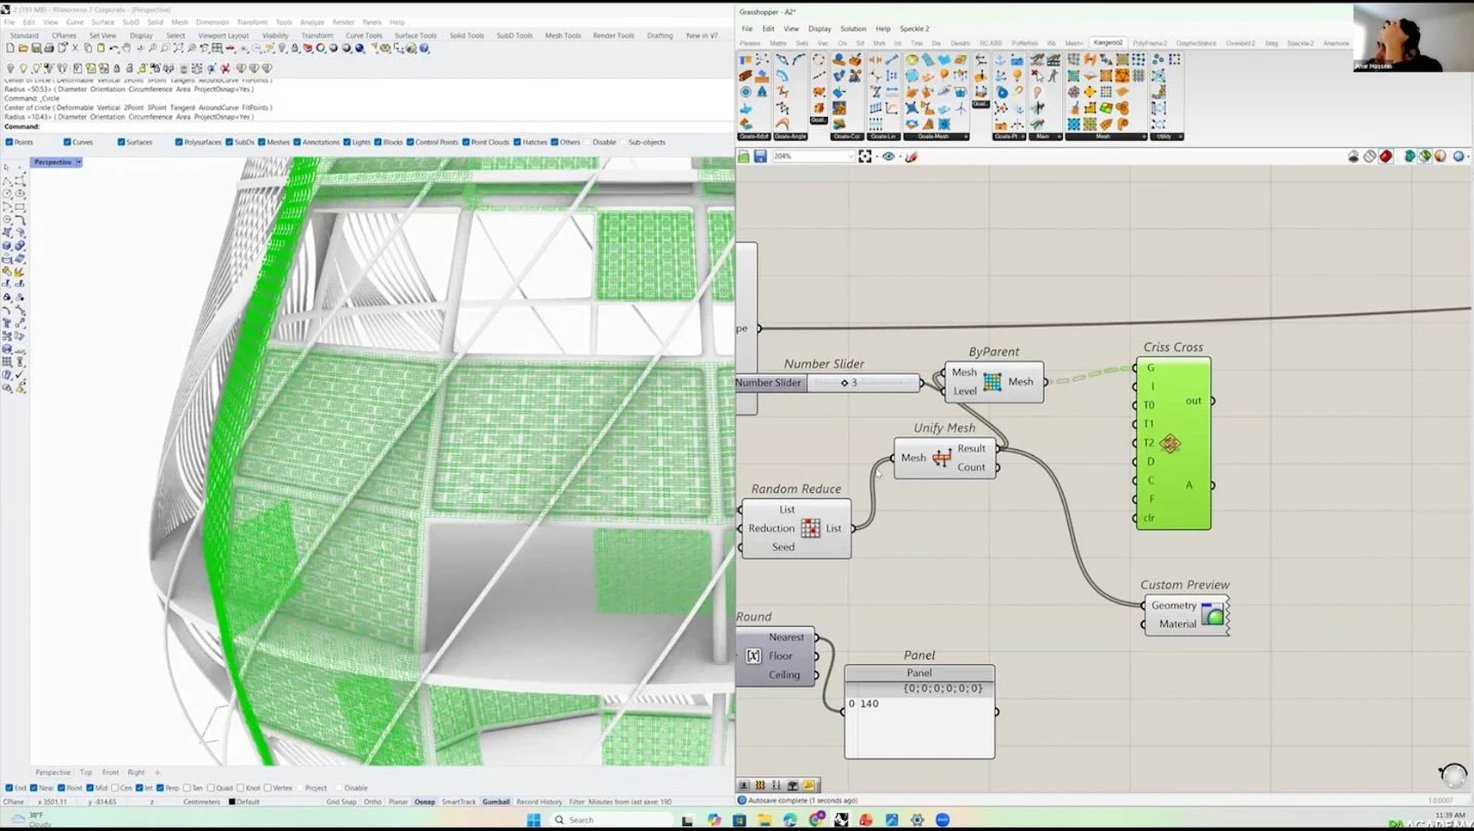Click the sketch/pen tool icon in canvas toolbar
Image resolution: width=1474 pixels, height=831 pixels.
[x=911, y=157]
